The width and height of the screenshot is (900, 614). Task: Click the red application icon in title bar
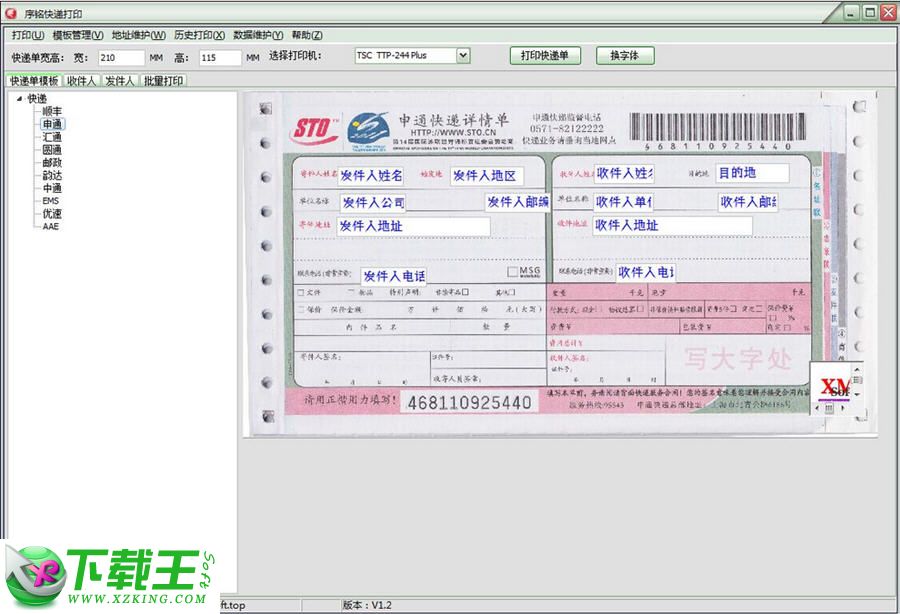point(11,13)
